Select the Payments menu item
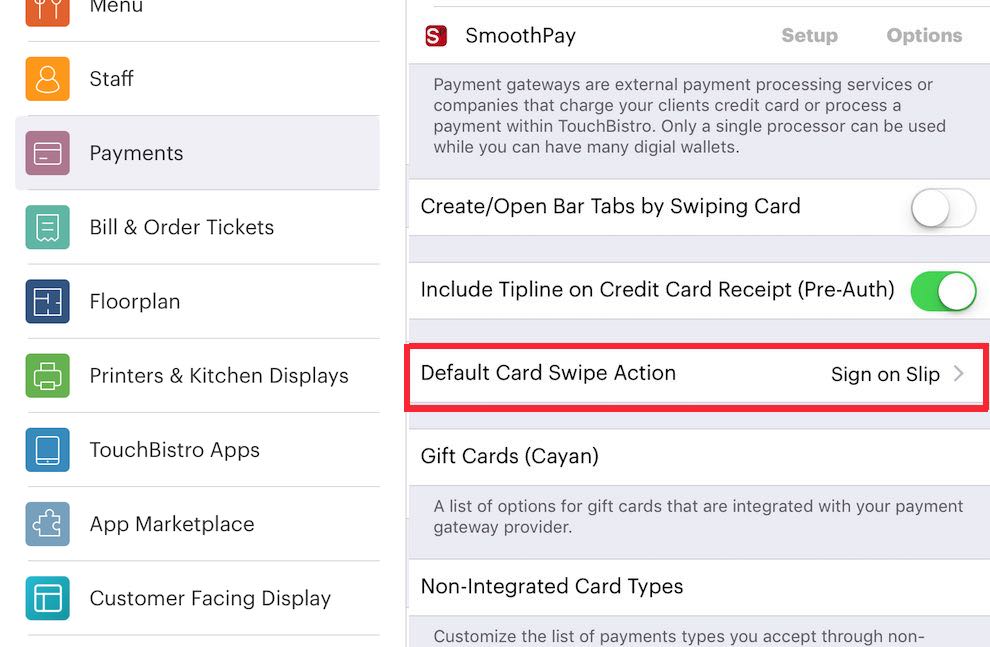The height and width of the screenshot is (647, 990). coord(136,153)
